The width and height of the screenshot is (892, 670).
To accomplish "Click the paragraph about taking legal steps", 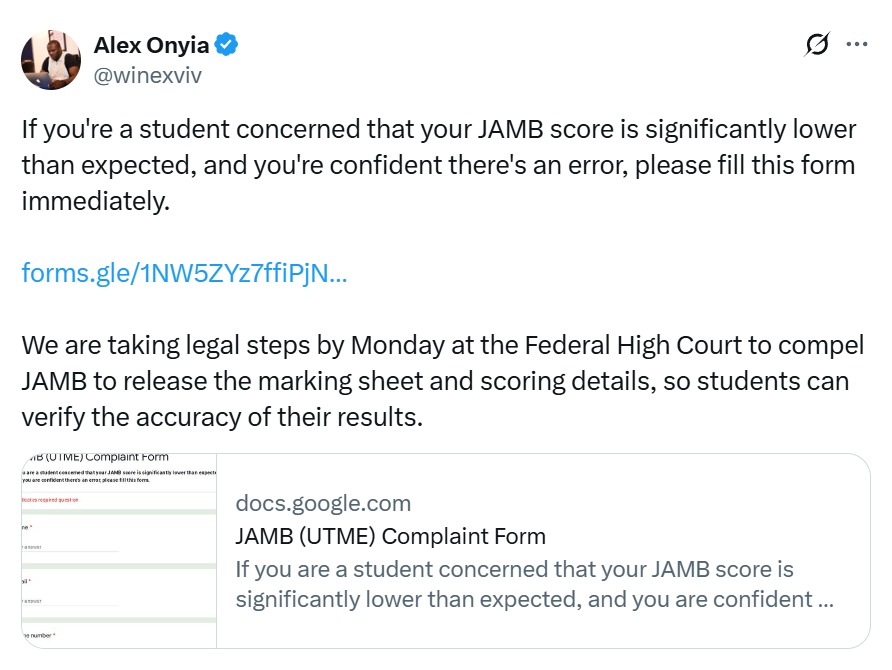I will pyautogui.click(x=442, y=382).
